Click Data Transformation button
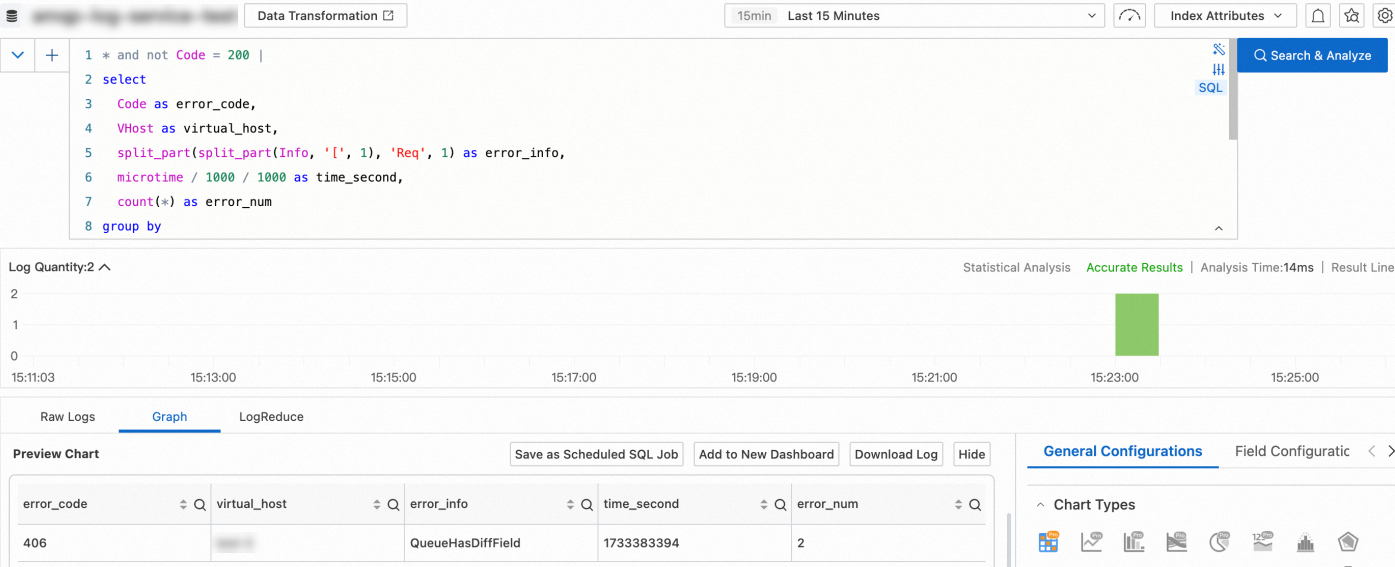Screen dimensions: 1395x567 pos(325,16)
